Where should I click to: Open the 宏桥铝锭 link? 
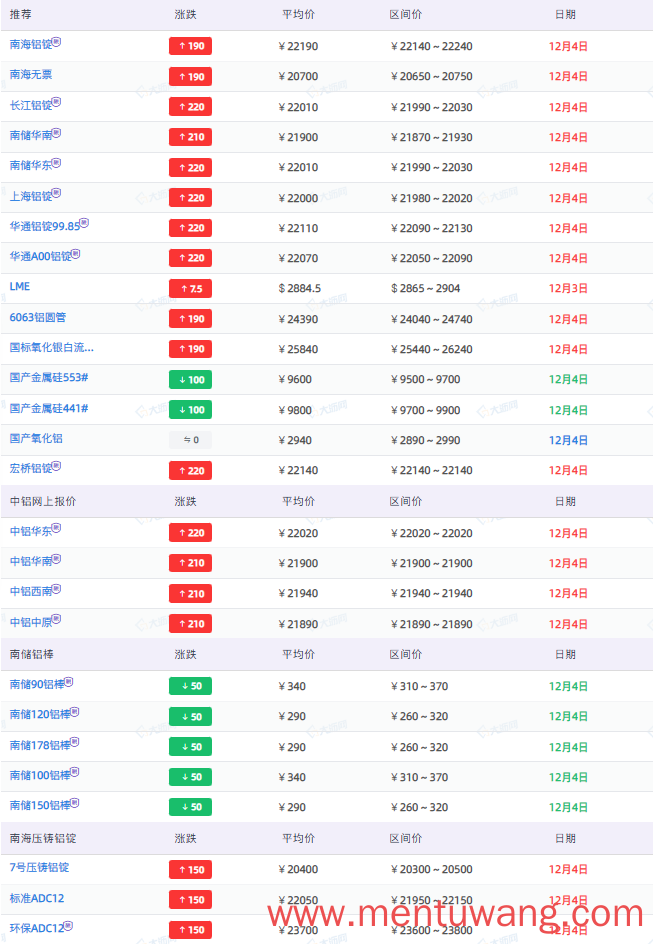click(31, 469)
